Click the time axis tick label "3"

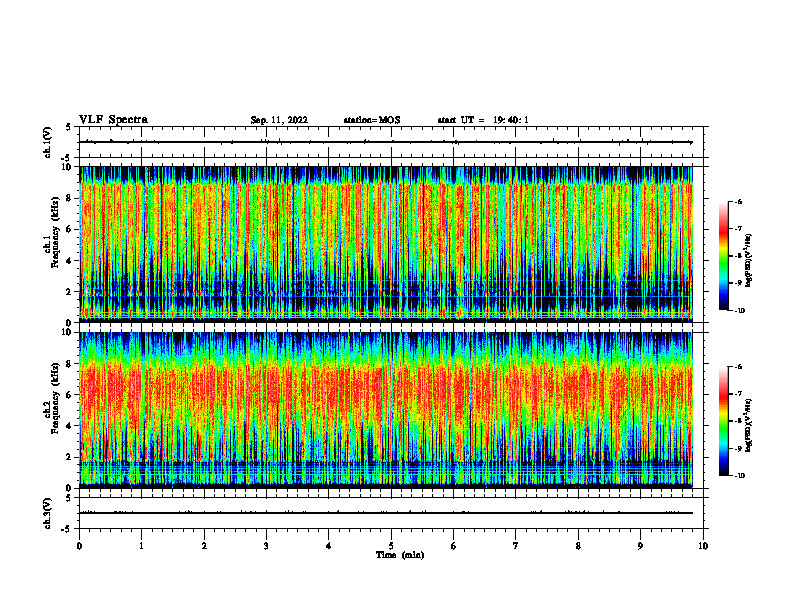coord(266,546)
